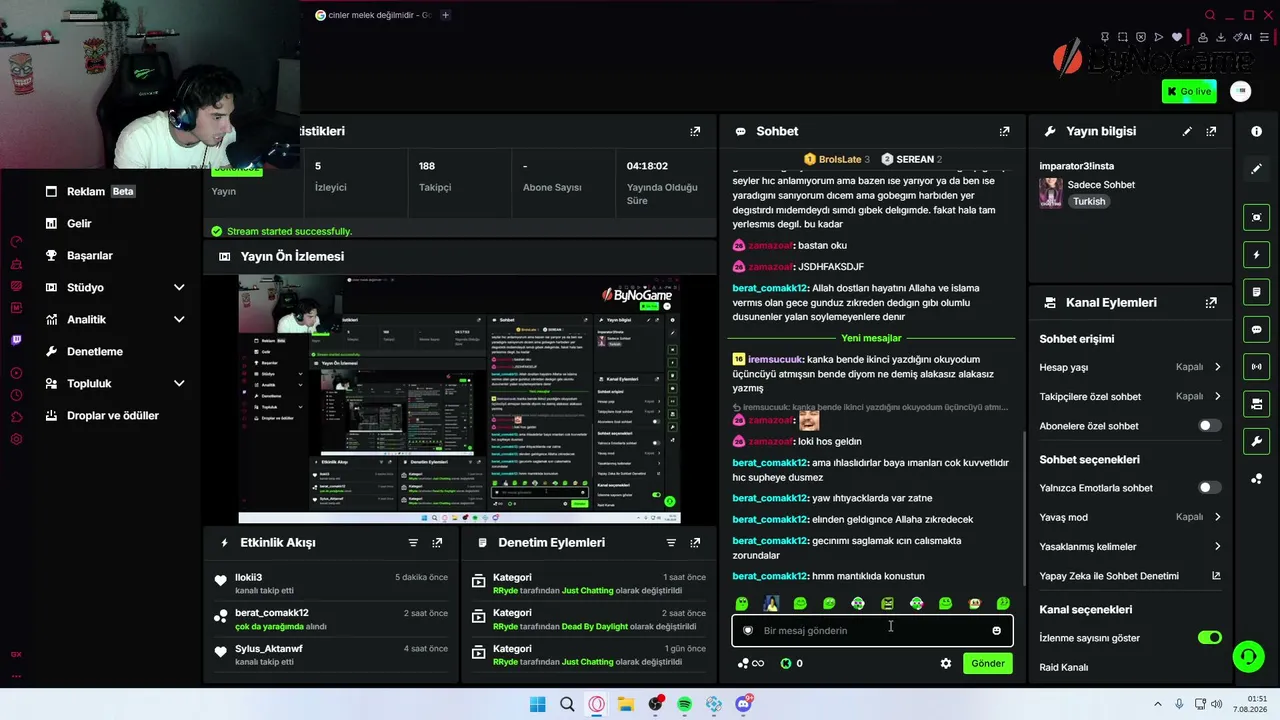Expand the Stüdyo menu section
This screenshot has height=720, width=1280.
(x=115, y=287)
